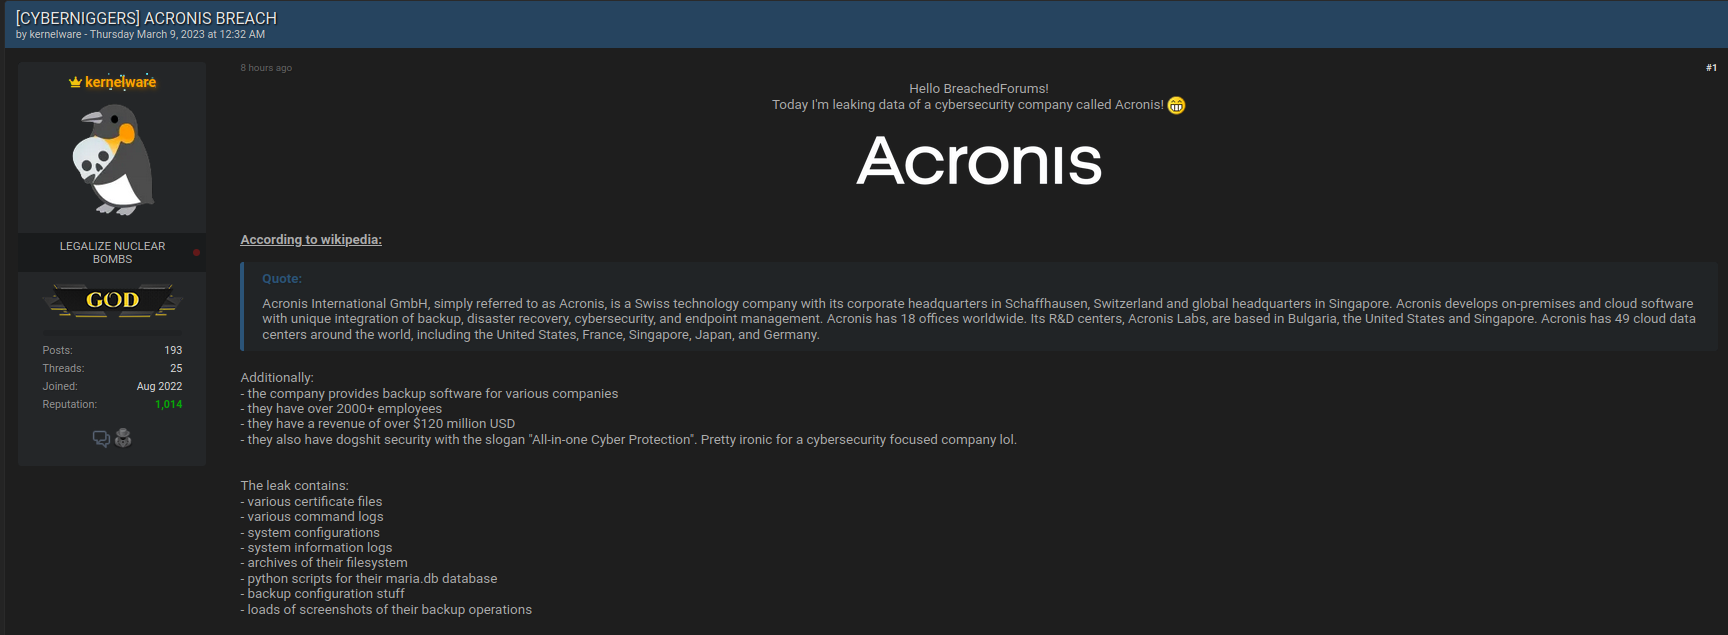Click the grinning emoji after 'Acronis!'
Image resolution: width=1728 pixels, height=635 pixels.
point(1176,105)
